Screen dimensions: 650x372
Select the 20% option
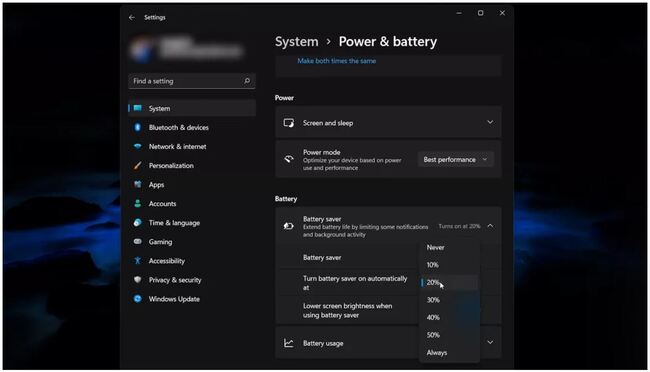tap(449, 282)
